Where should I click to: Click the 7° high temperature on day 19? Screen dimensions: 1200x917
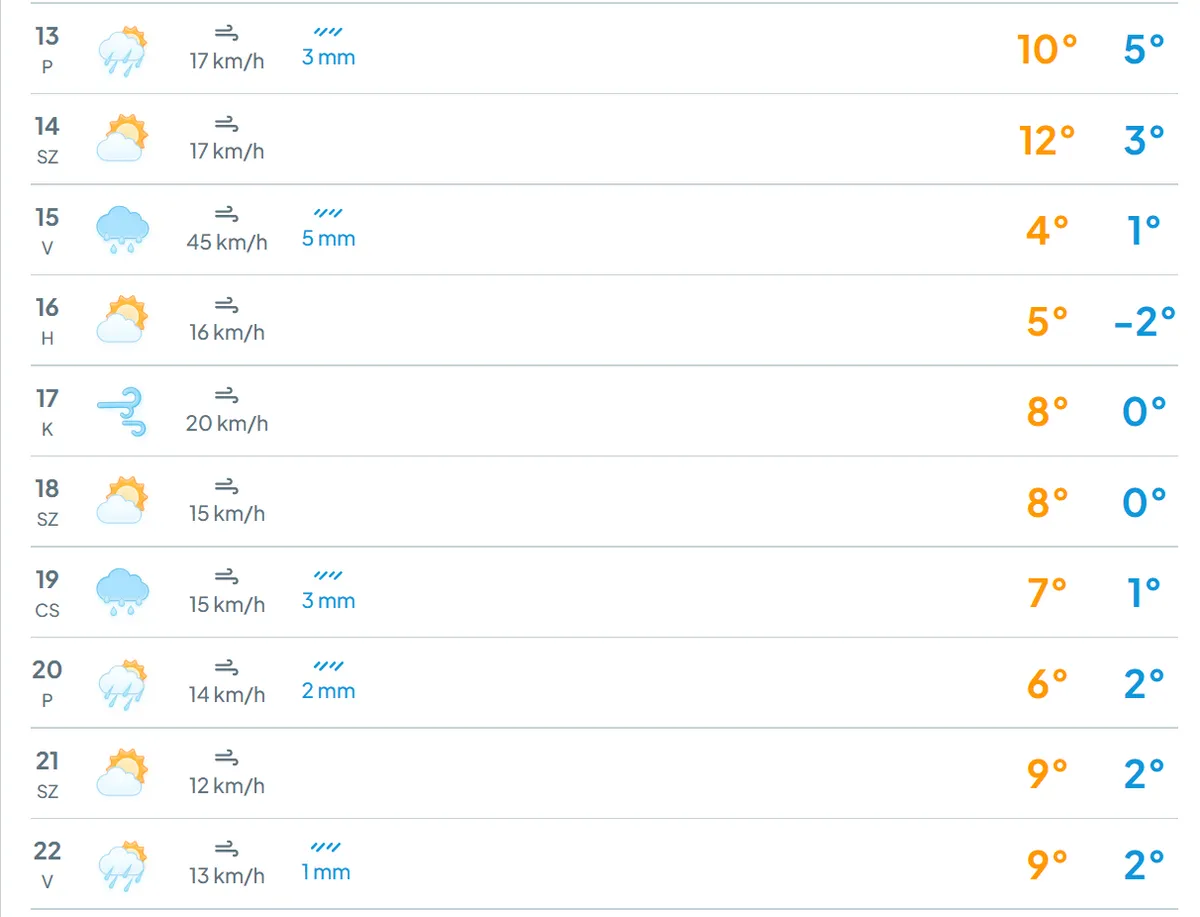[1047, 593]
